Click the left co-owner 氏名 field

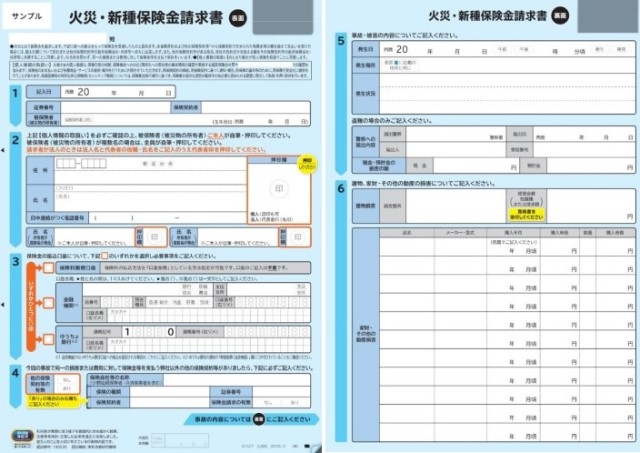[94, 237]
